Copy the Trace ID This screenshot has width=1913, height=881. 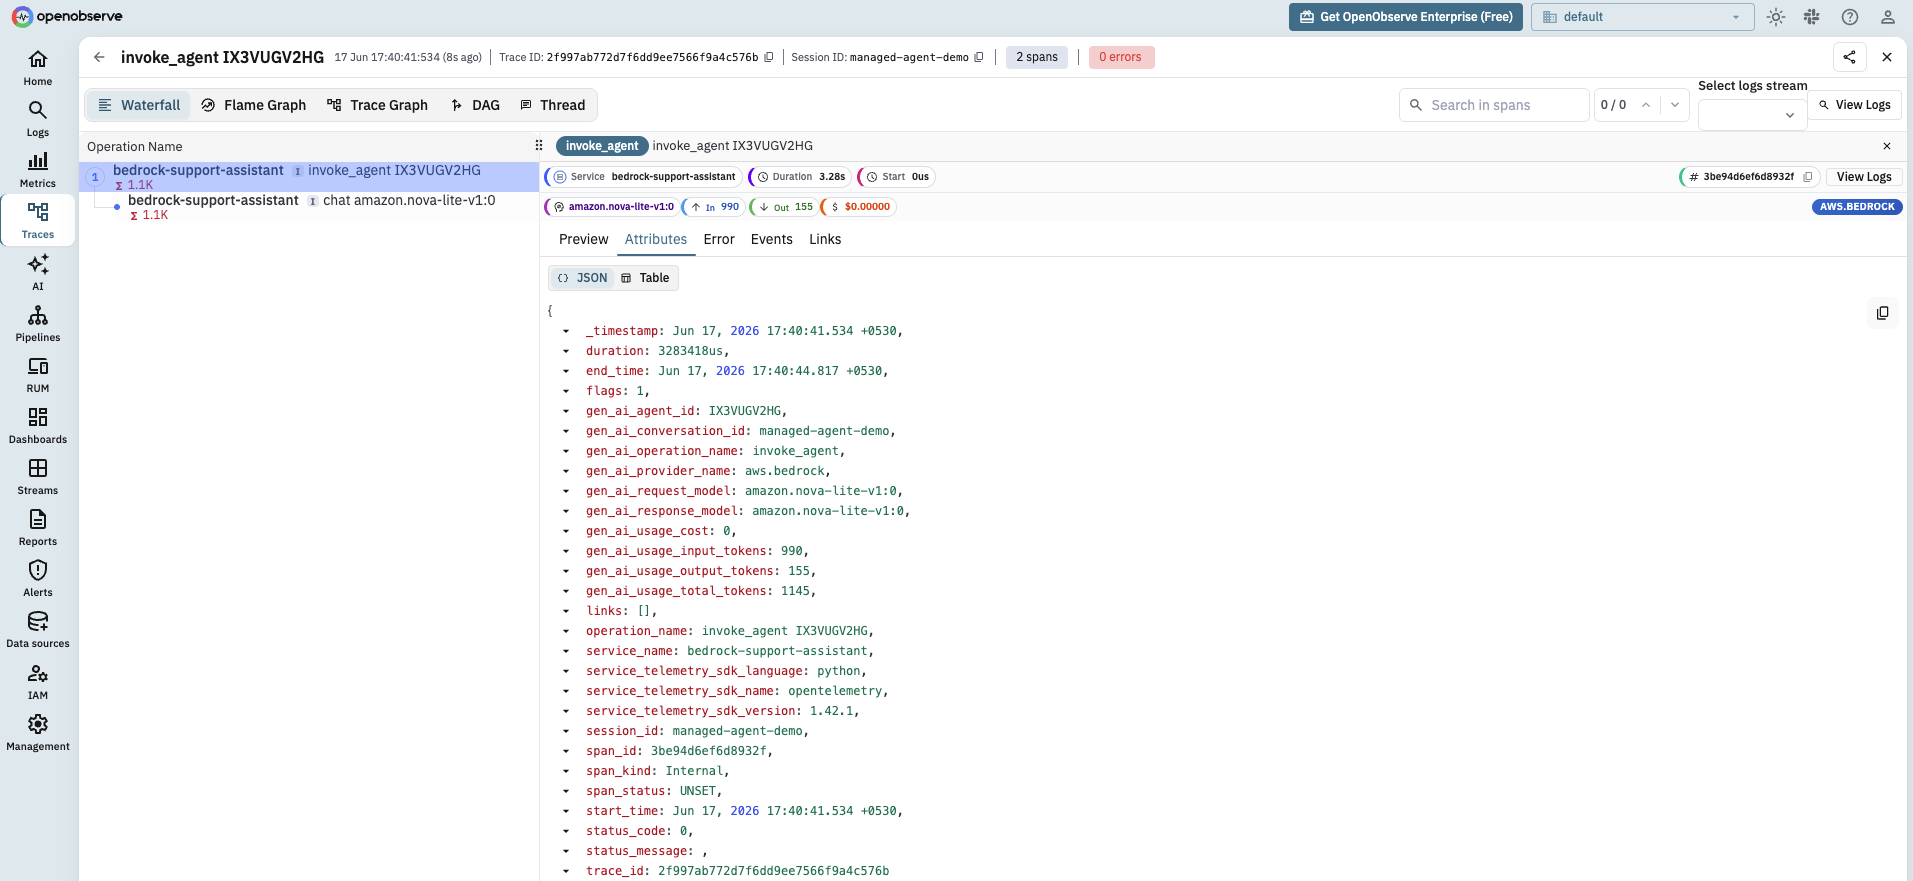(x=769, y=57)
